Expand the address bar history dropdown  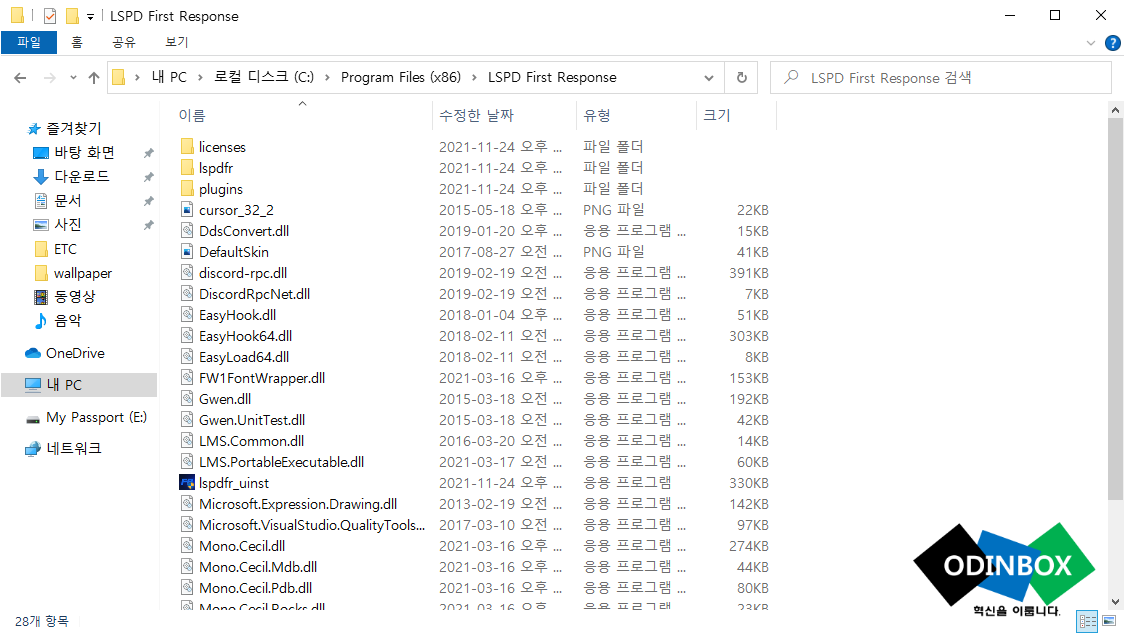(x=709, y=77)
